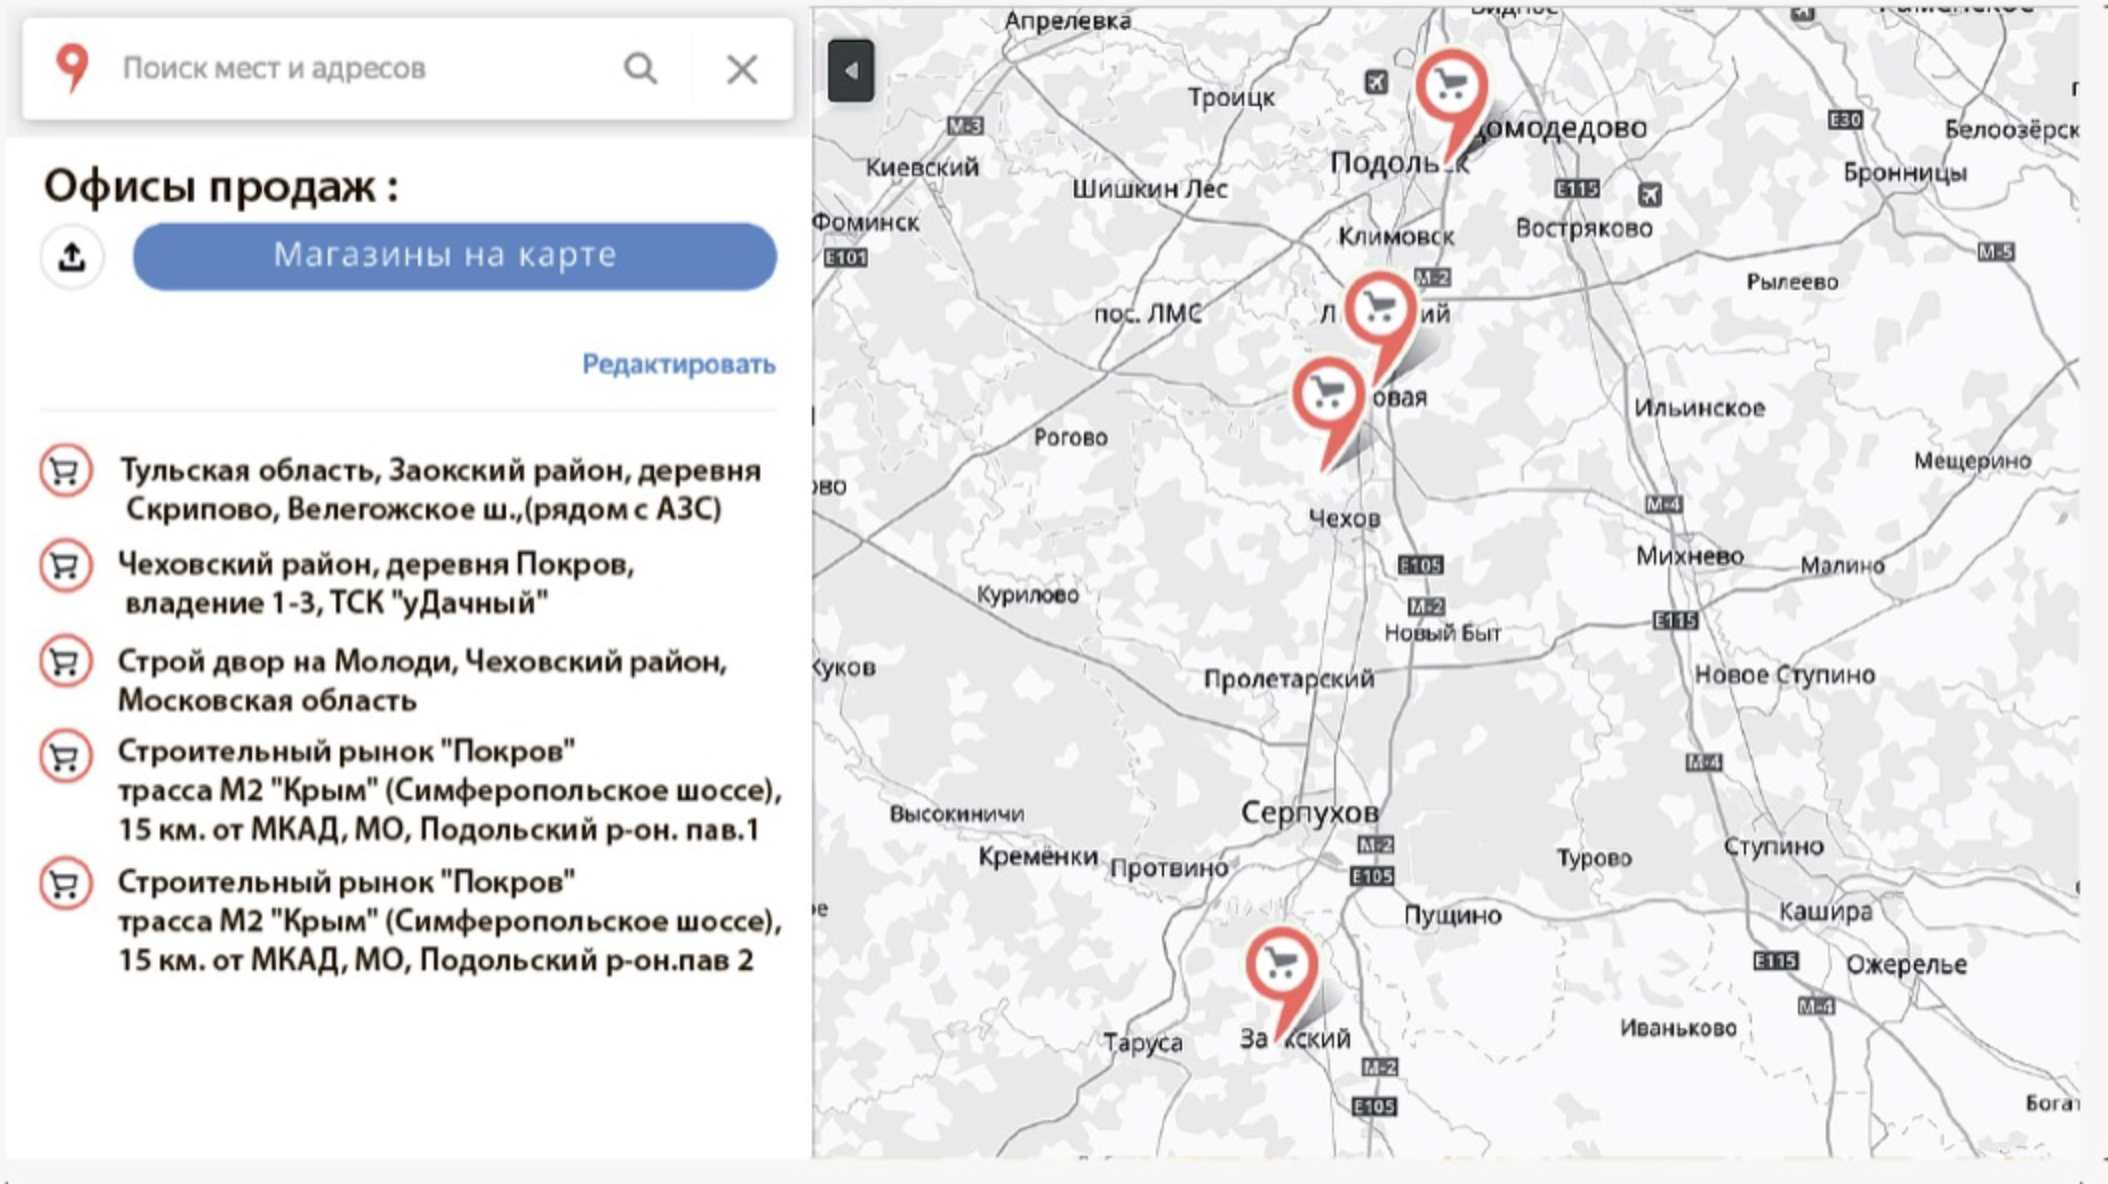
Task: Click the 'Ступино' label on map
Action: click(1773, 847)
